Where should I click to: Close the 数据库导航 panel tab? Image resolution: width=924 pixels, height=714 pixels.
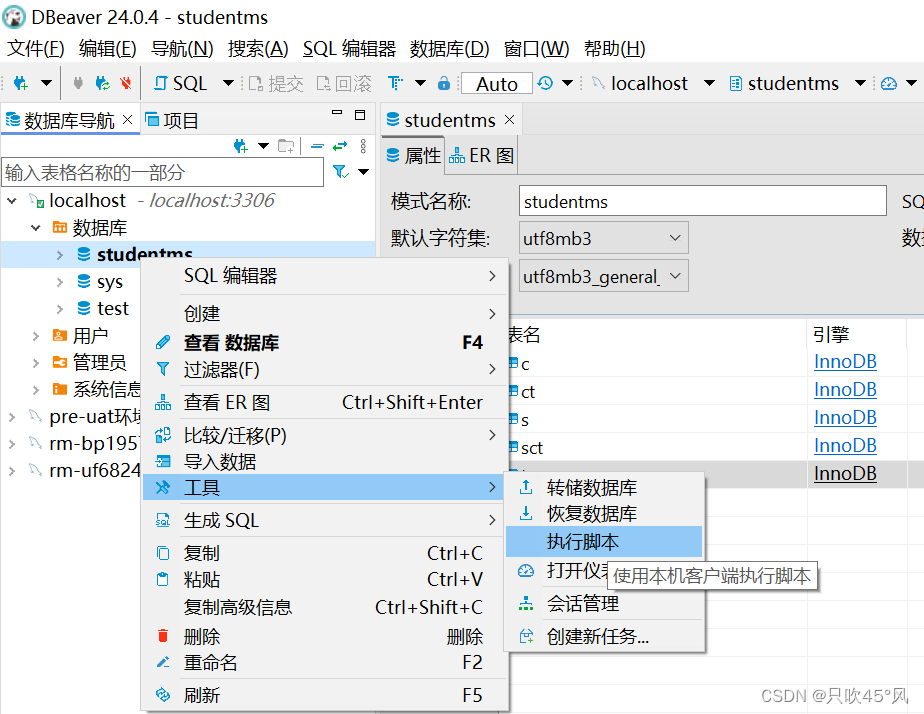[x=127, y=120]
